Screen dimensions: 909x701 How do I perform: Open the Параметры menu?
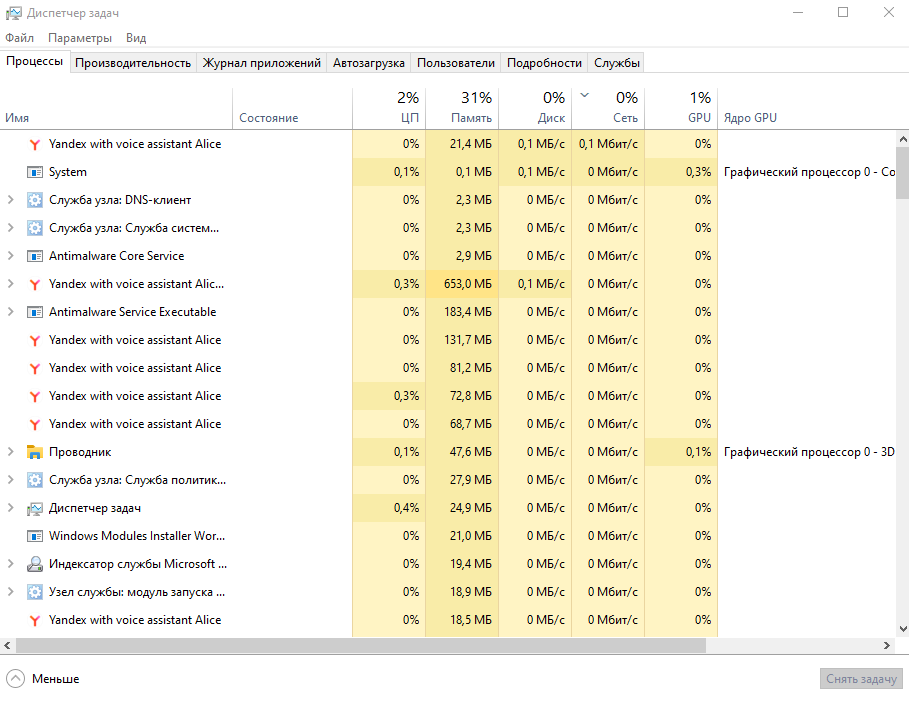(x=80, y=38)
